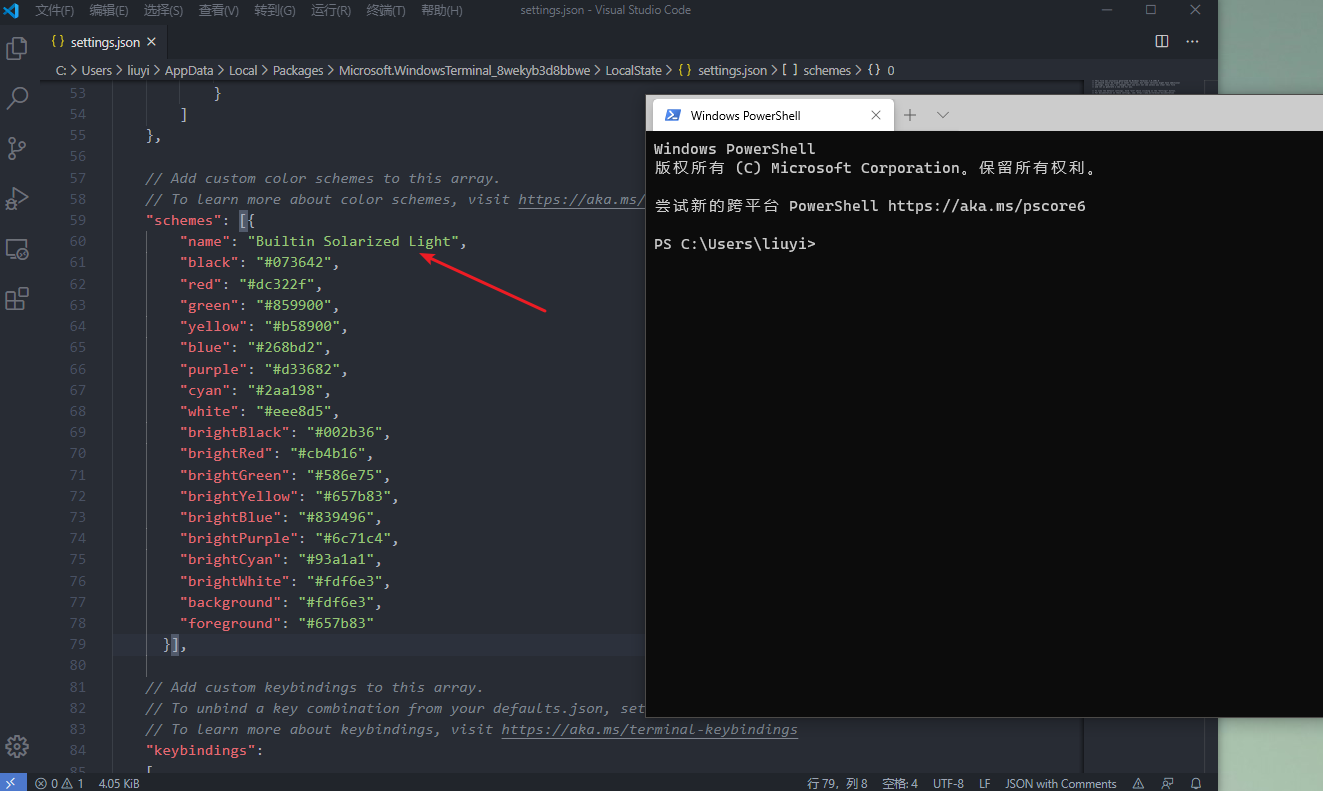Expand the Local breadcrumb
Viewport: 1323px width, 791px height.
click(243, 70)
